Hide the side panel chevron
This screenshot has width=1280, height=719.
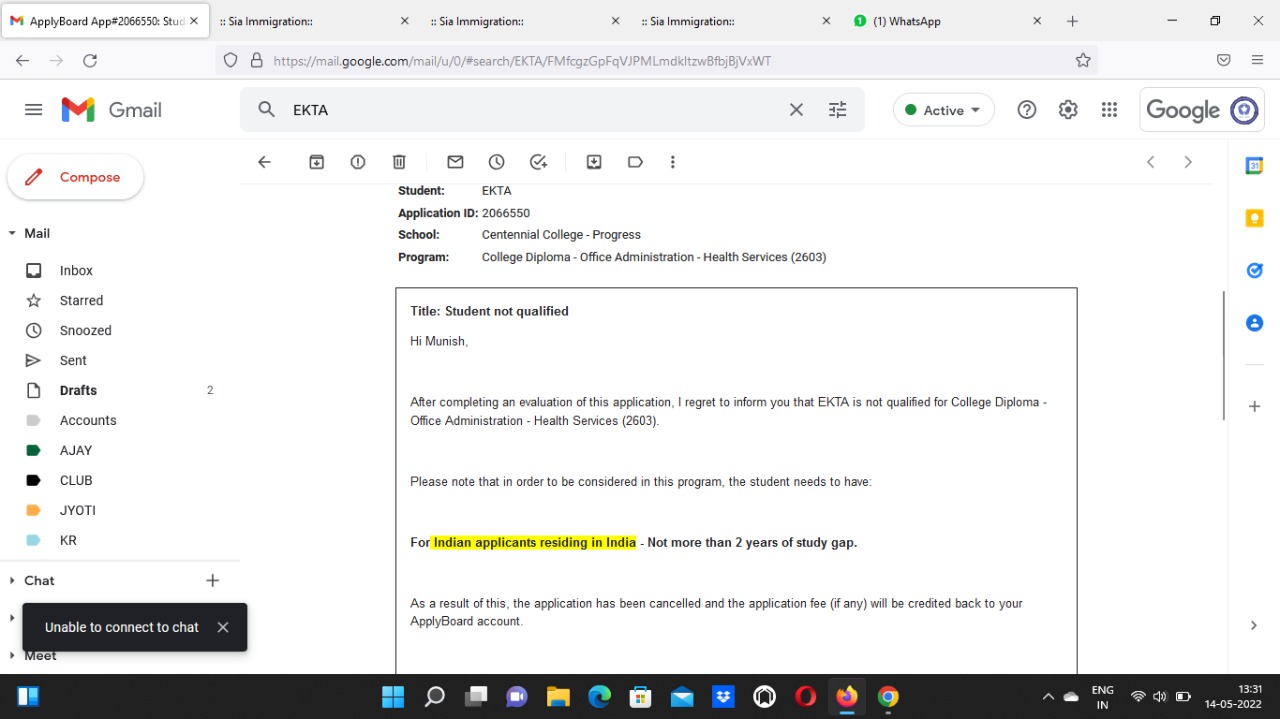1254,625
